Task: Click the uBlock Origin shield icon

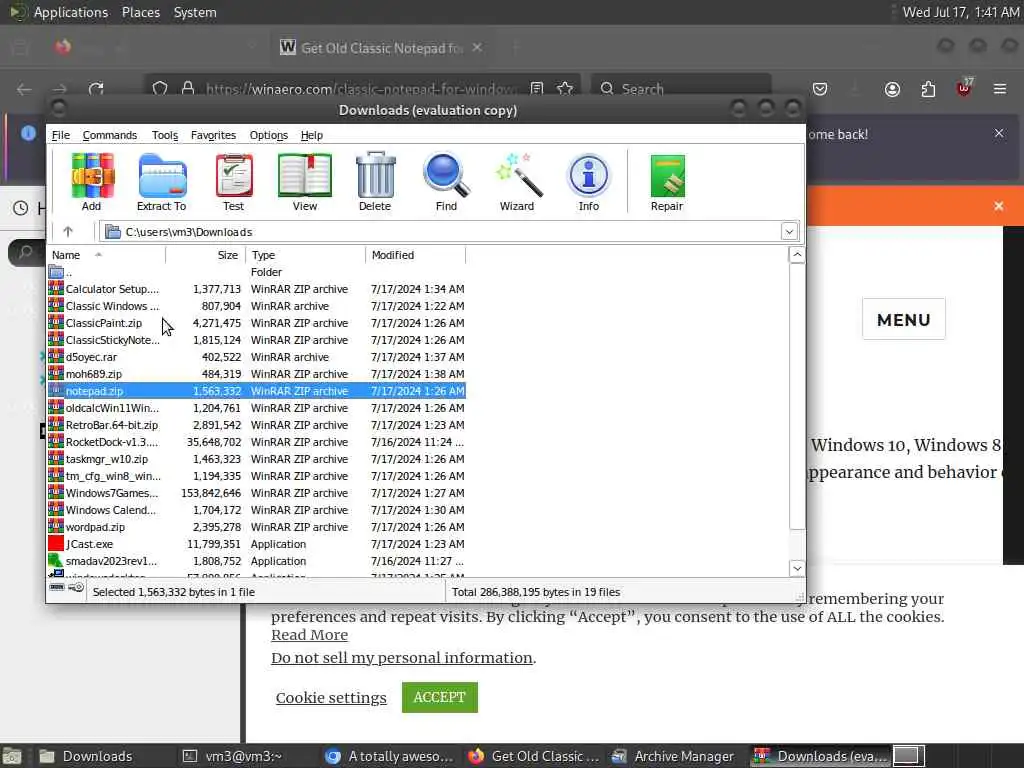Action: point(964,88)
